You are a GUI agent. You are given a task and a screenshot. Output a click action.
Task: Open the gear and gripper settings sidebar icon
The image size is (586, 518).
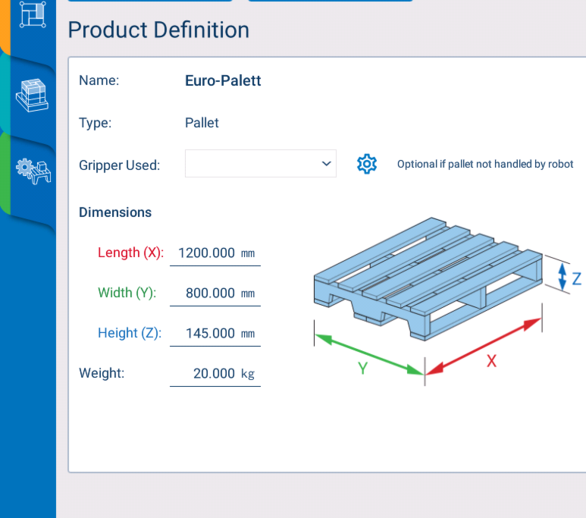pos(34,171)
